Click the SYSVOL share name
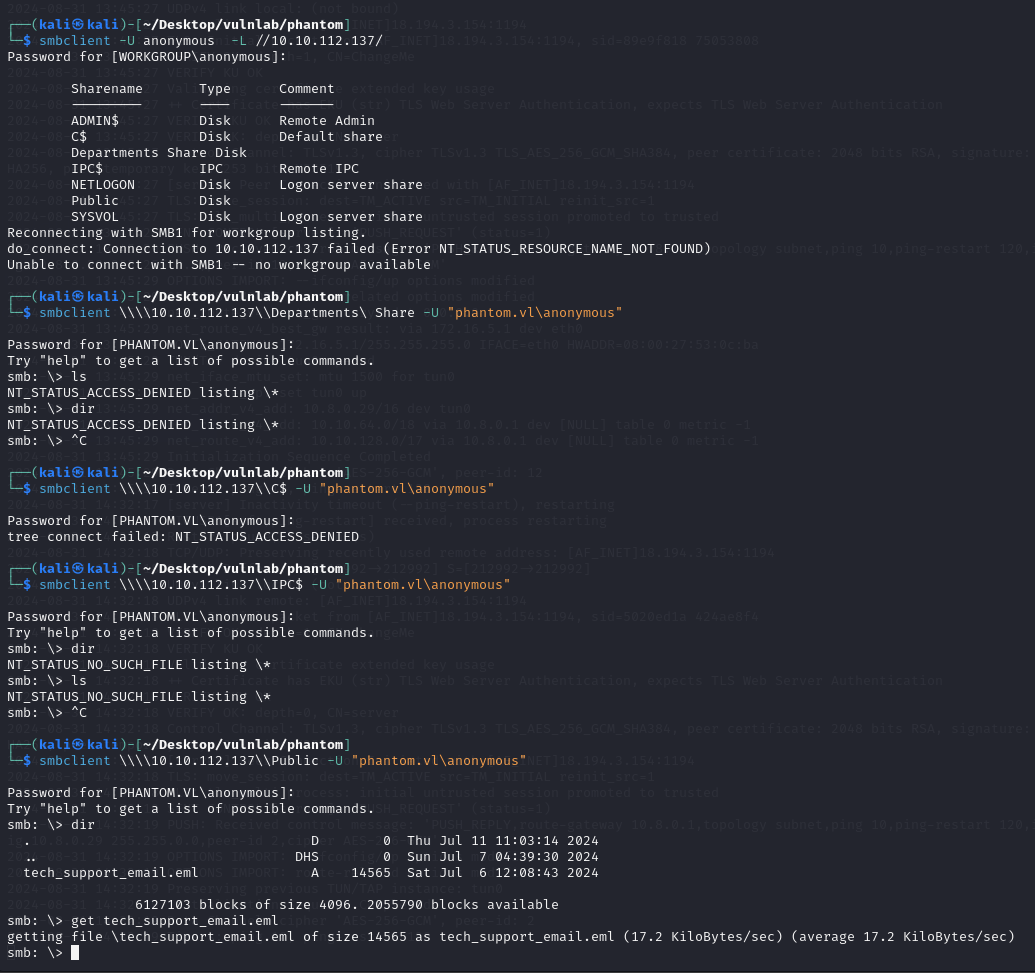Image resolution: width=1035 pixels, height=973 pixels. pos(95,217)
